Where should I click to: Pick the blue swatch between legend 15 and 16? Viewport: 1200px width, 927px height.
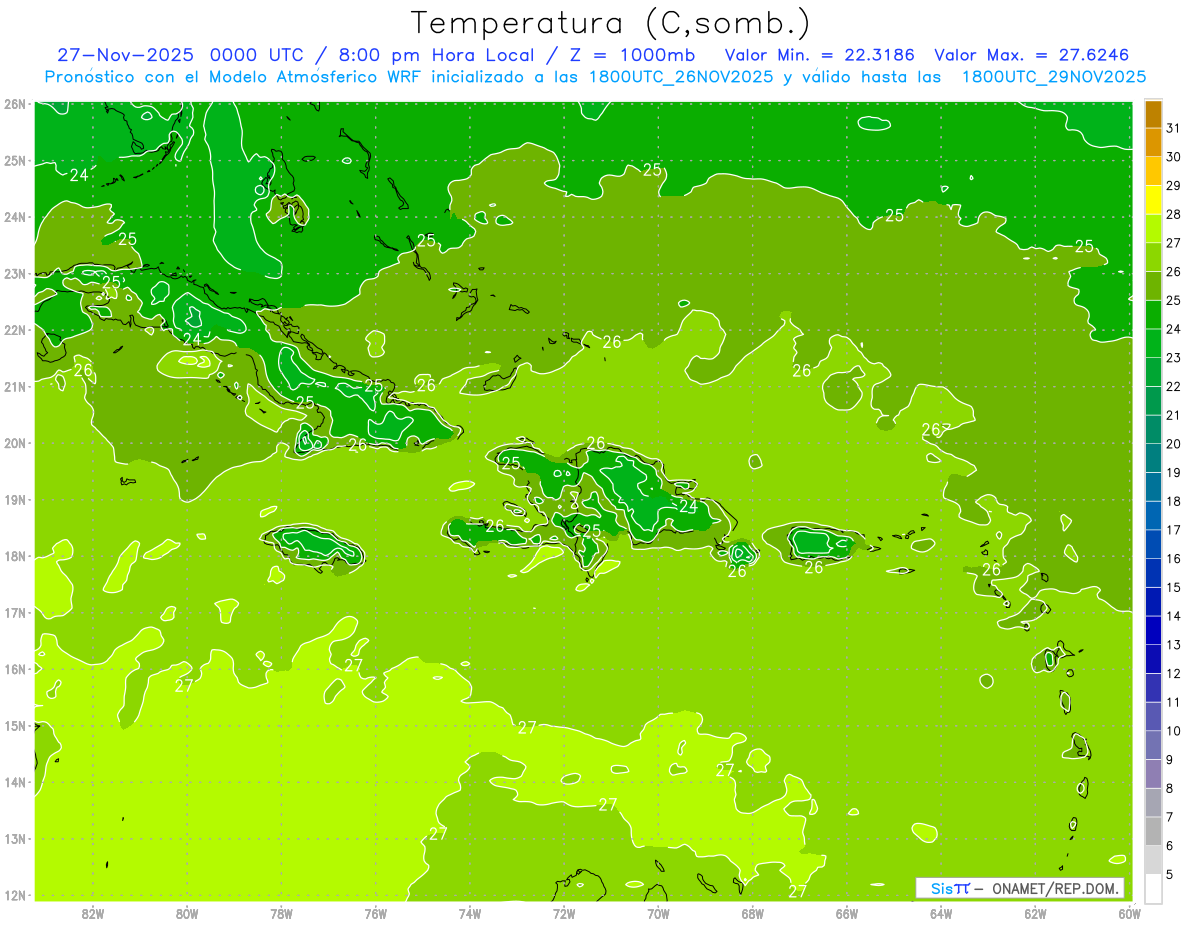(x=1153, y=573)
